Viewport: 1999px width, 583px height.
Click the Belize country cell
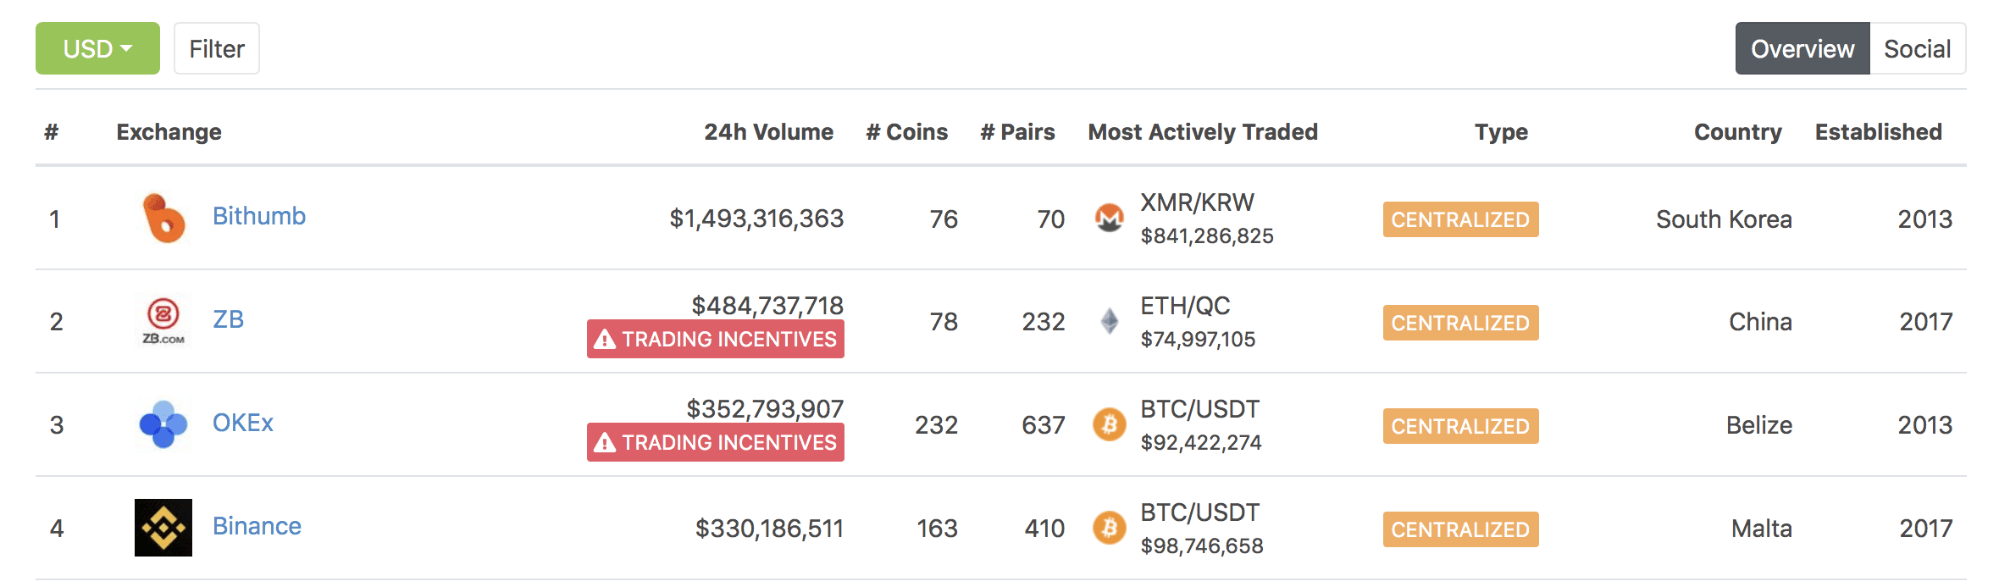[1759, 425]
